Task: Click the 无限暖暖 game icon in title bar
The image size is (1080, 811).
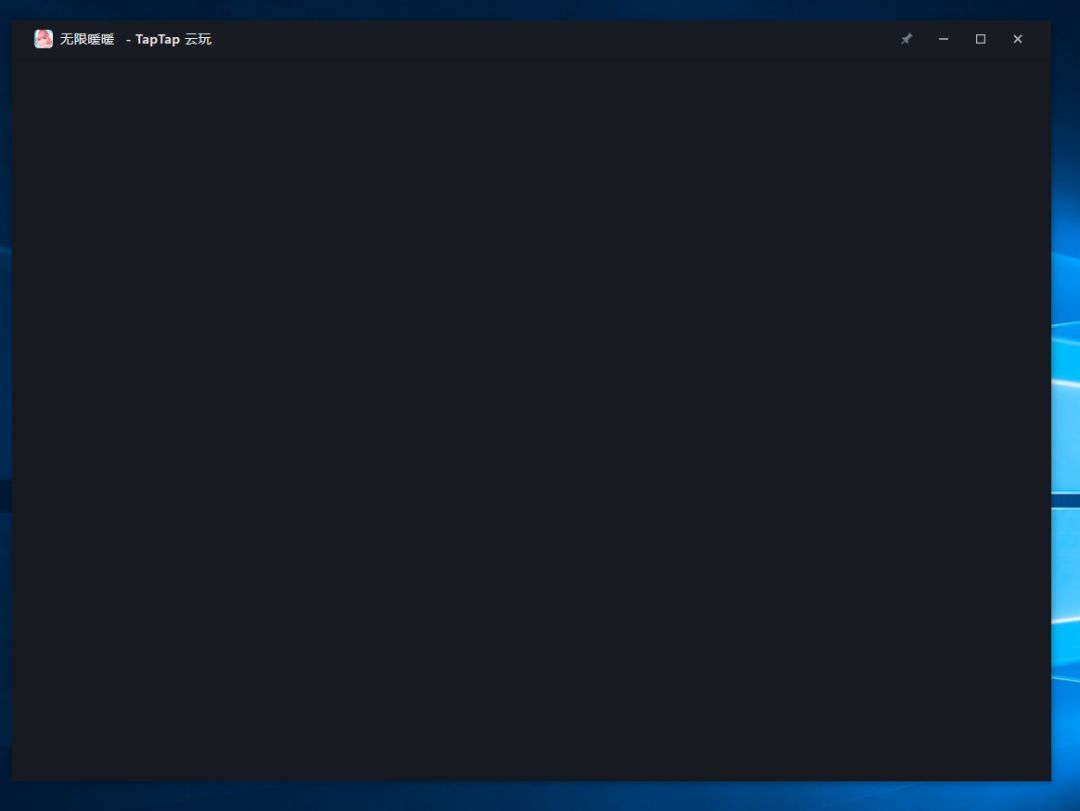Action: (43, 39)
